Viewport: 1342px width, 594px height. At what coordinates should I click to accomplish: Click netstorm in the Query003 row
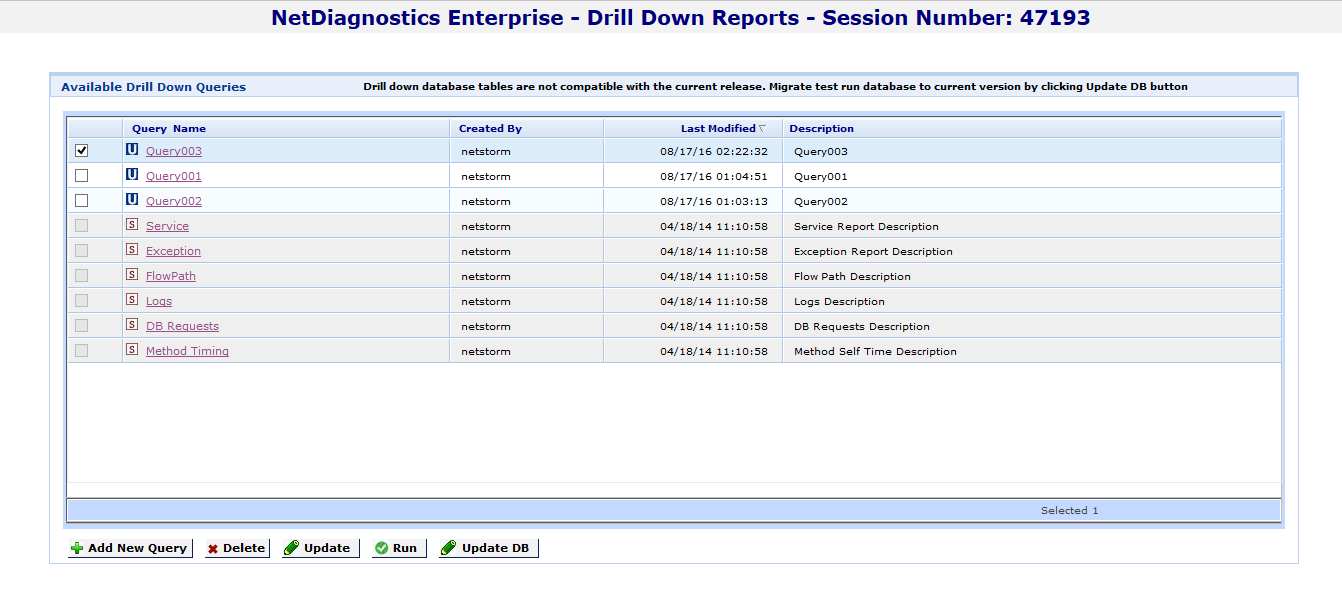tap(486, 151)
